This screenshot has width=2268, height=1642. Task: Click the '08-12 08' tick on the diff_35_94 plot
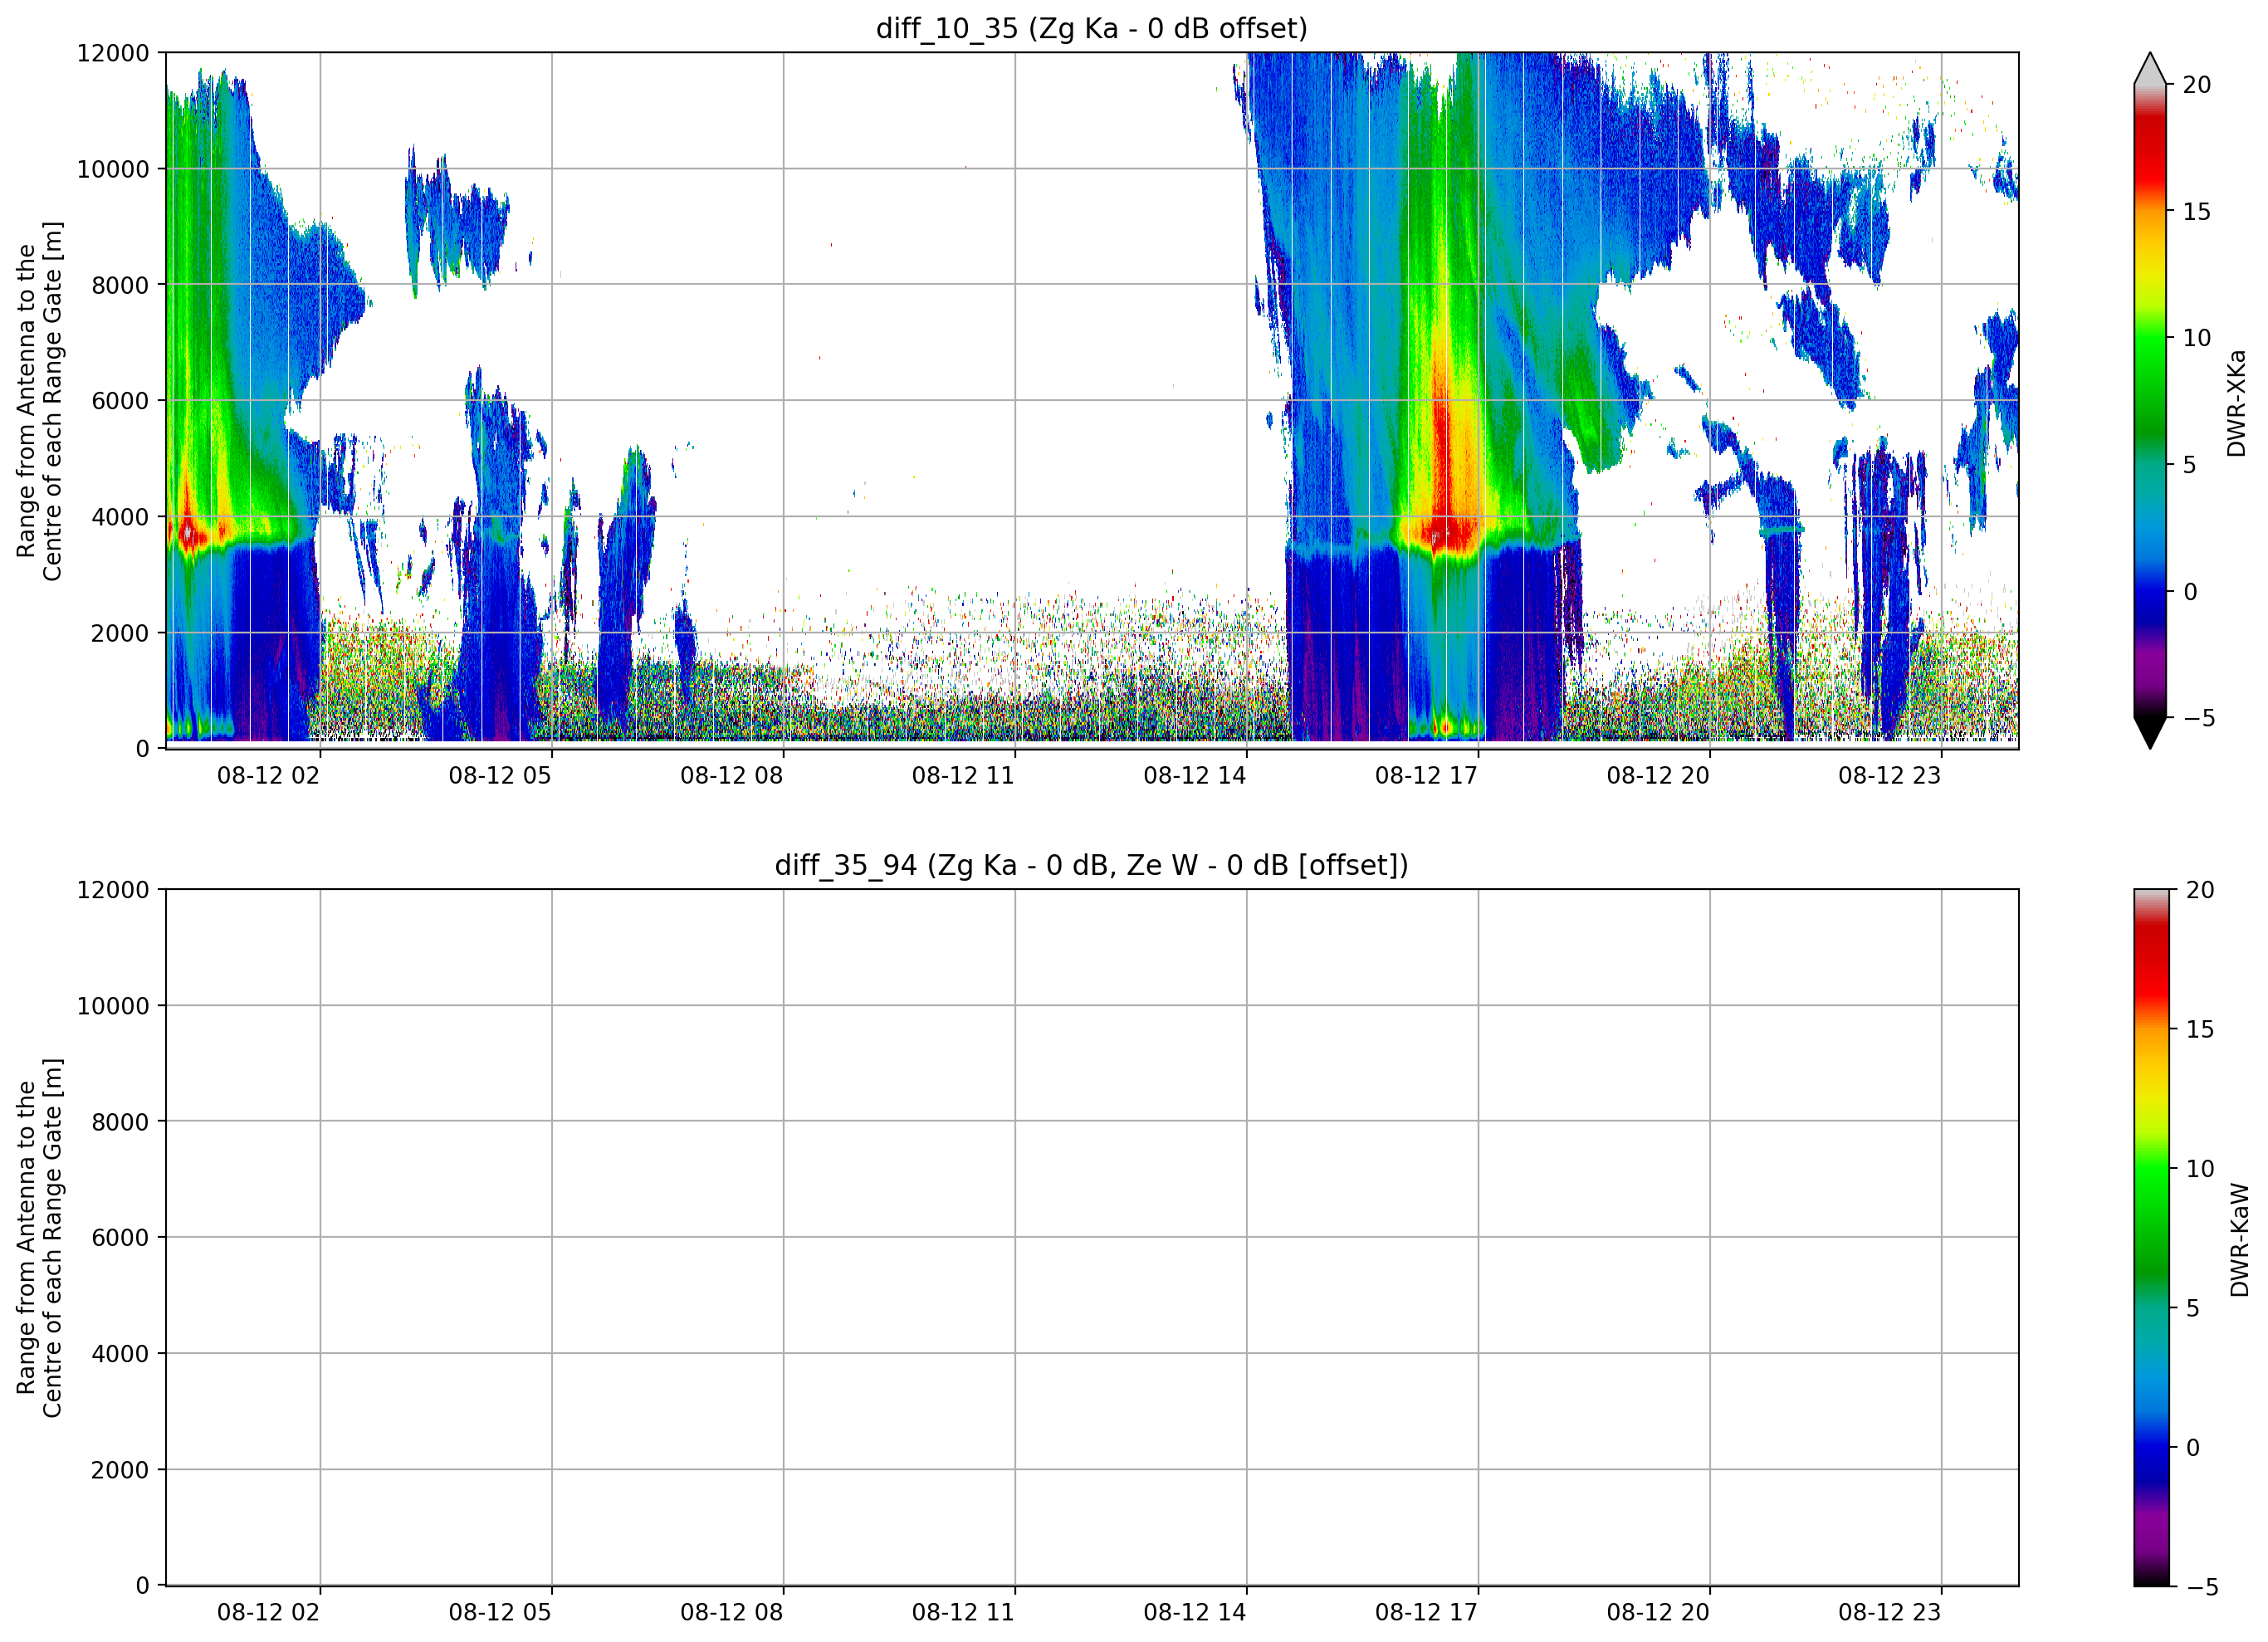click(x=731, y=1613)
